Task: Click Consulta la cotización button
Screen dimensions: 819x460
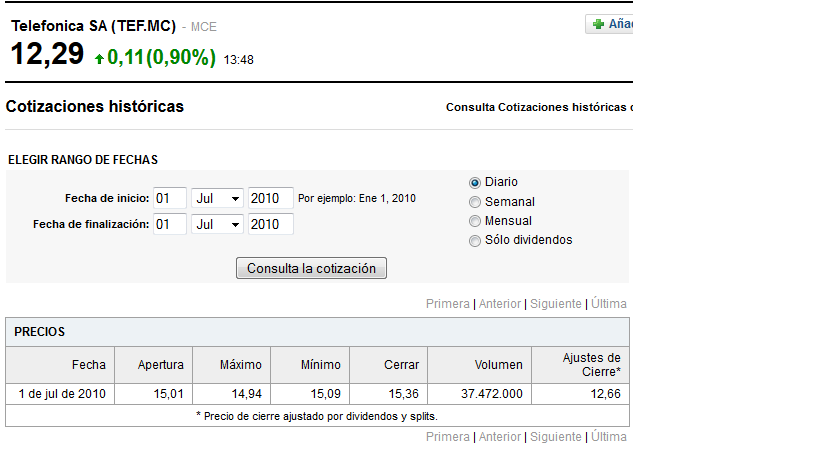Action: (311, 268)
